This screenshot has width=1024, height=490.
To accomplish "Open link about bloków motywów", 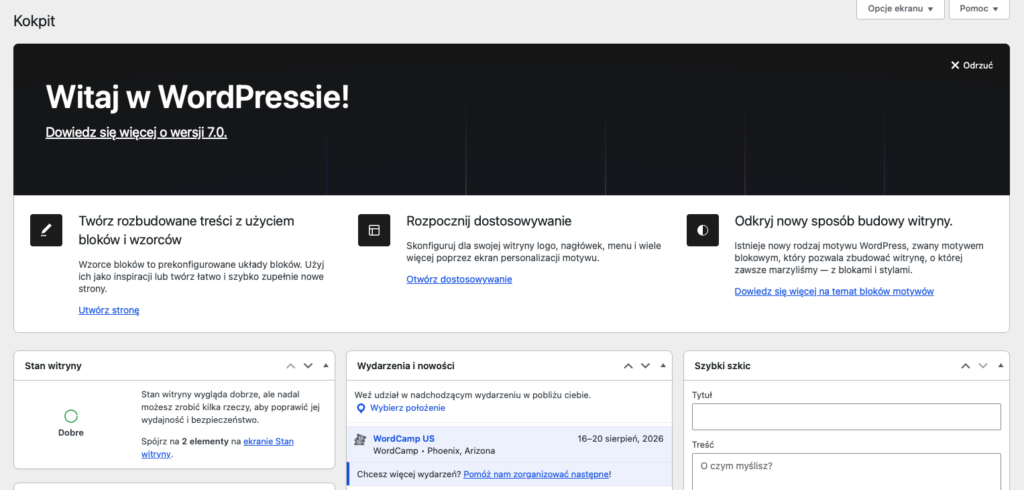I will (834, 291).
